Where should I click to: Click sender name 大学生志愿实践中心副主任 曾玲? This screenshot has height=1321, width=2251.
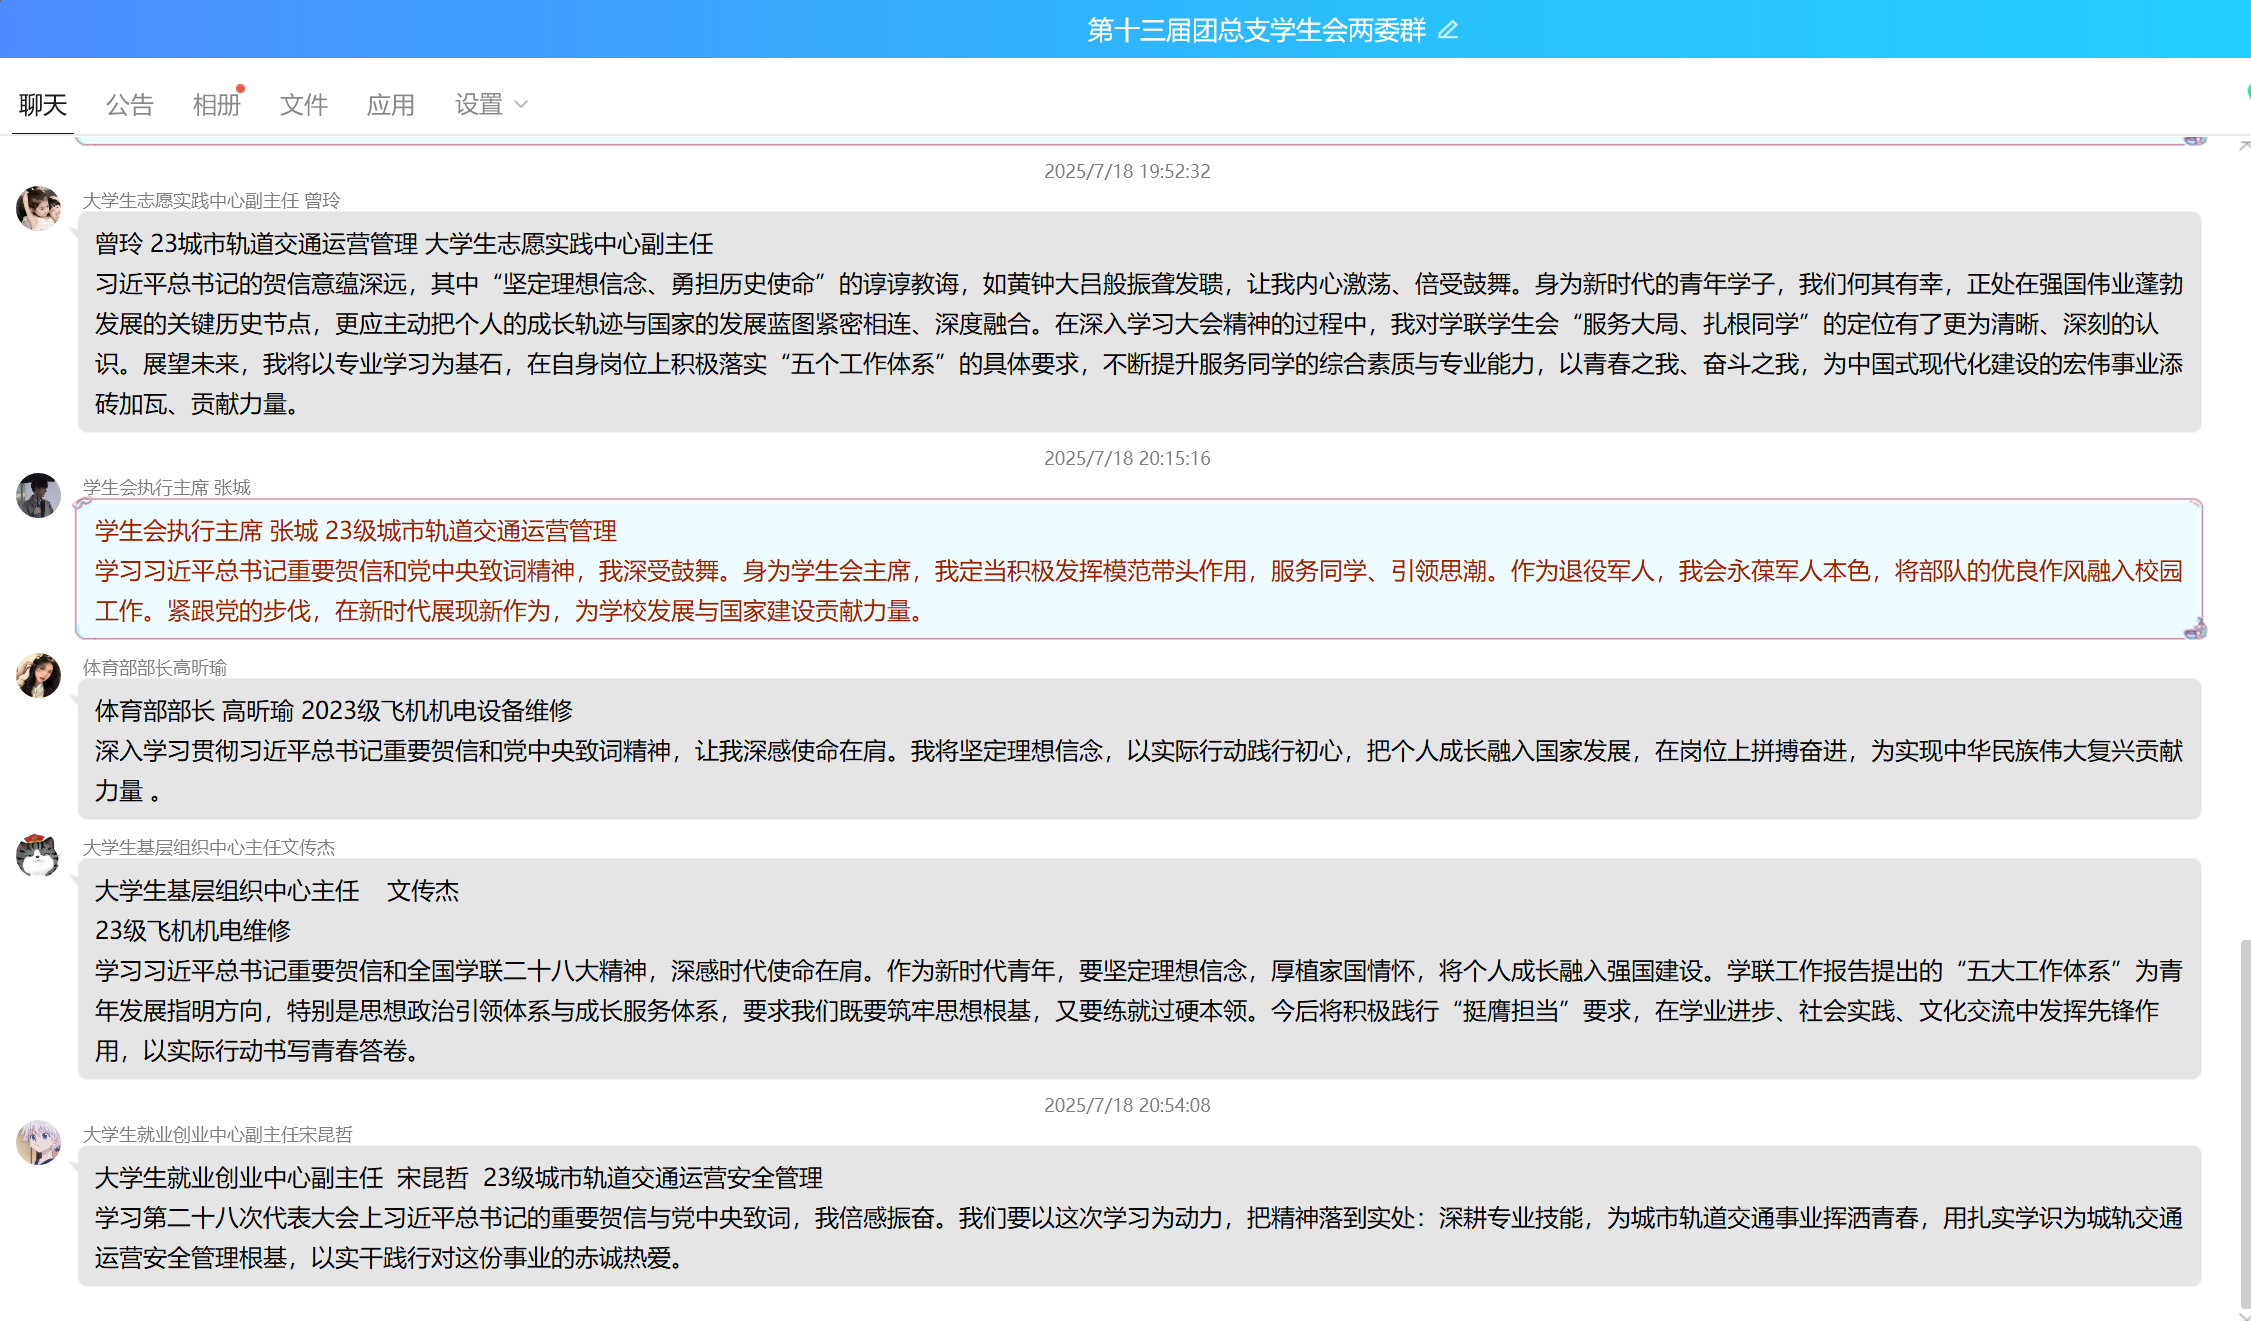point(210,200)
